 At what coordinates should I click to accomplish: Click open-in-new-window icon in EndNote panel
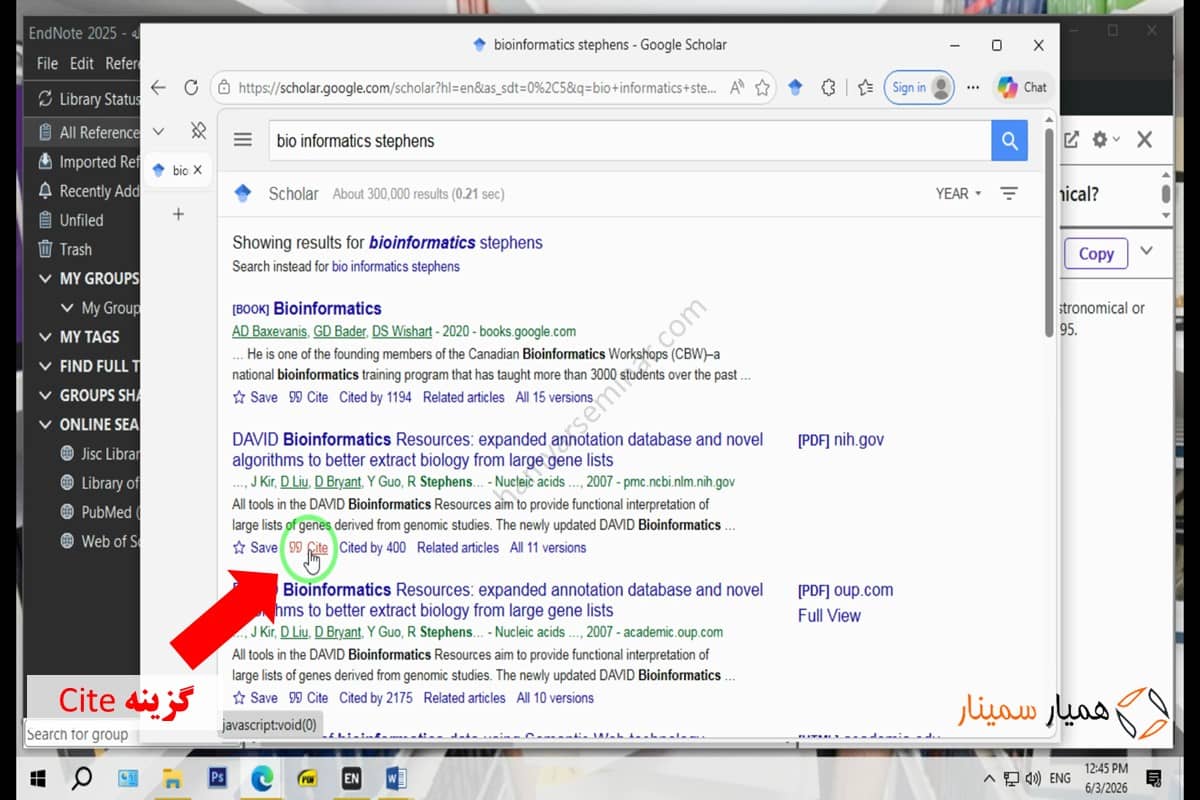pos(1071,140)
